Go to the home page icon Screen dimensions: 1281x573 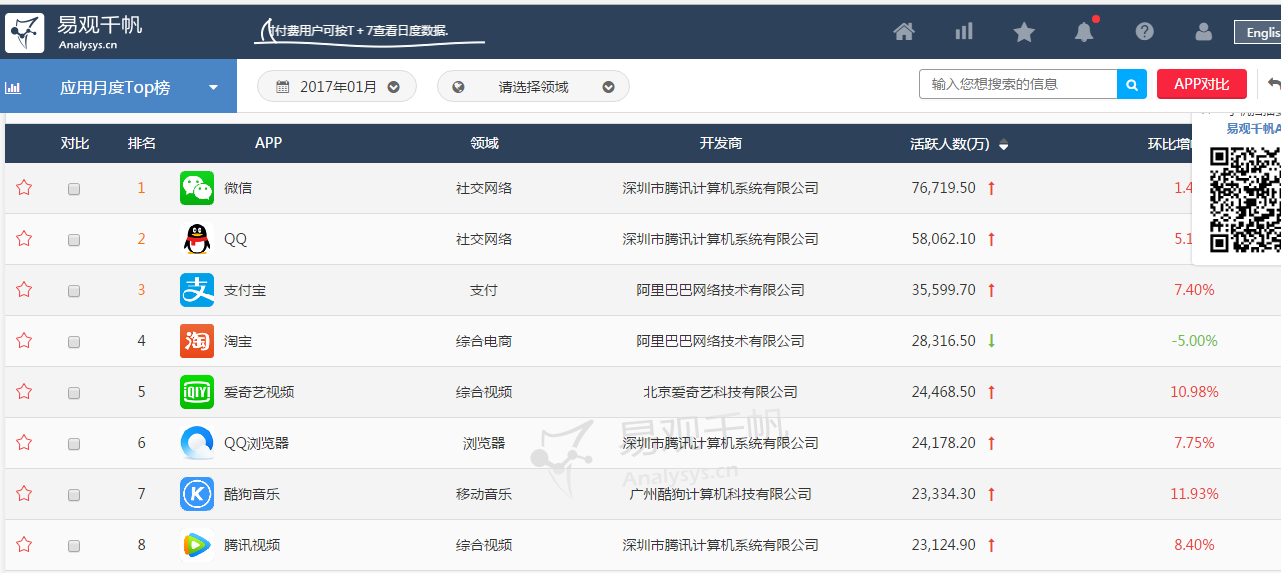tap(904, 32)
